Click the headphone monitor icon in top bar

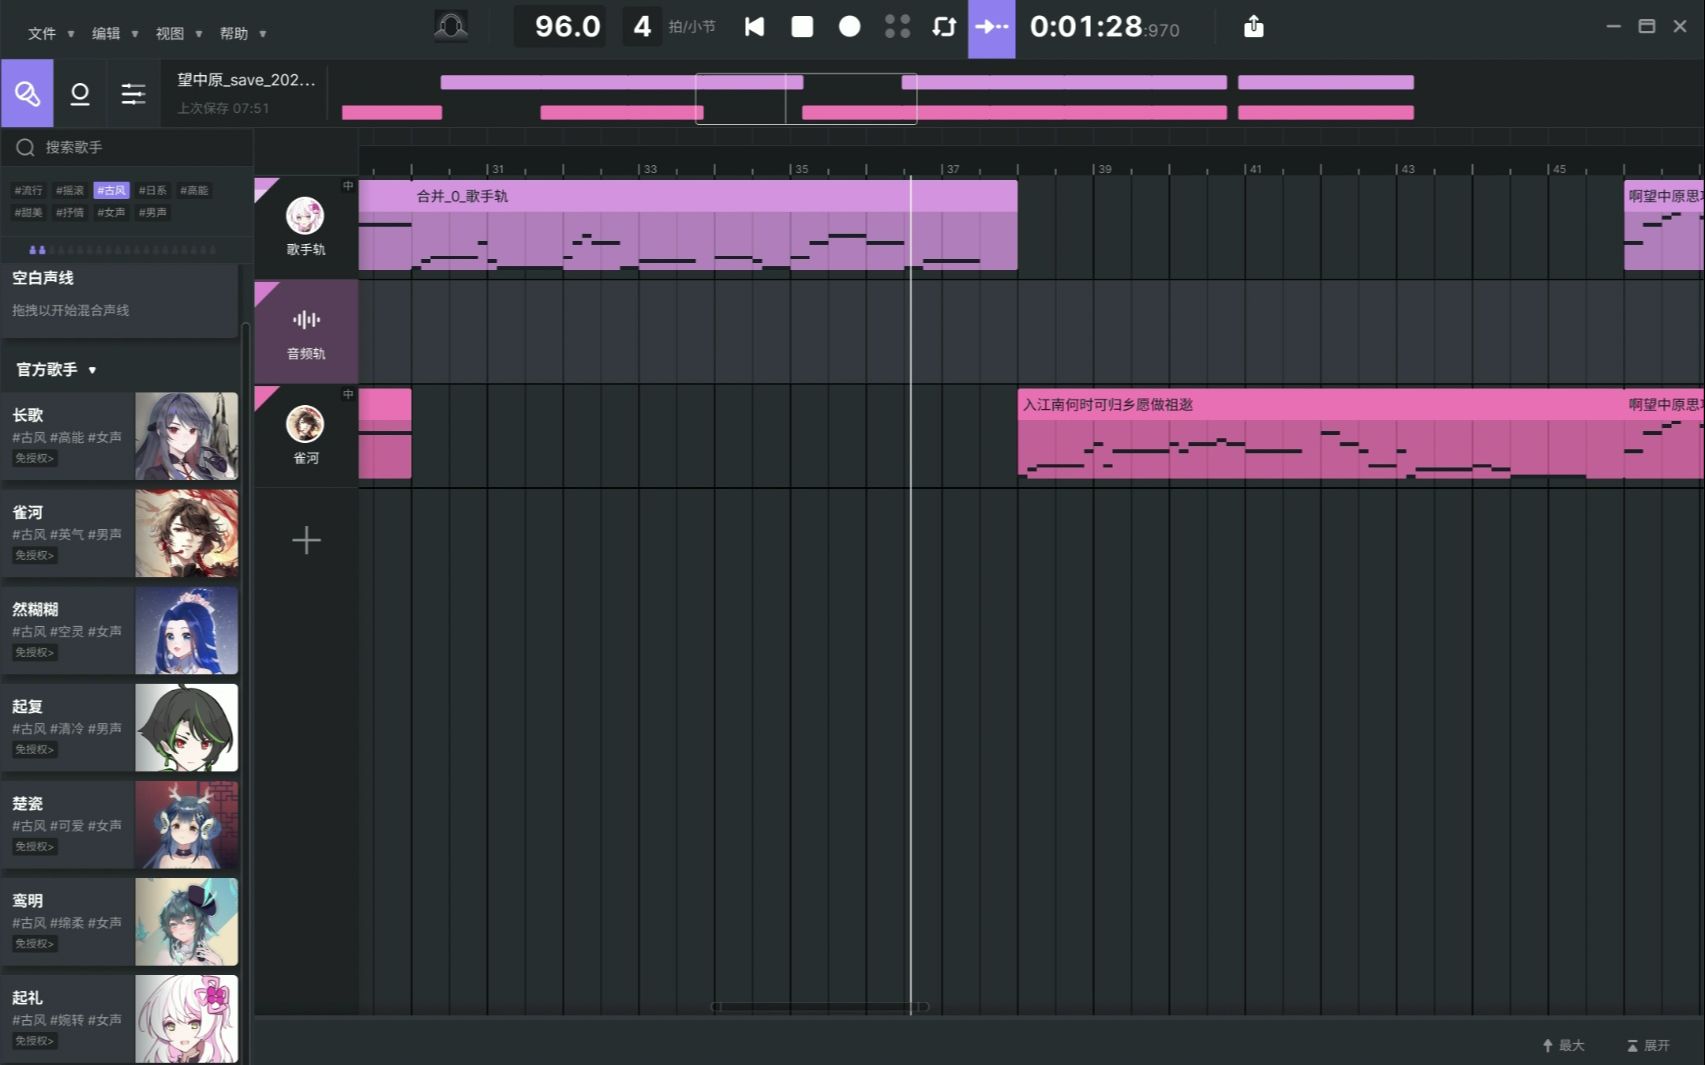(x=451, y=26)
